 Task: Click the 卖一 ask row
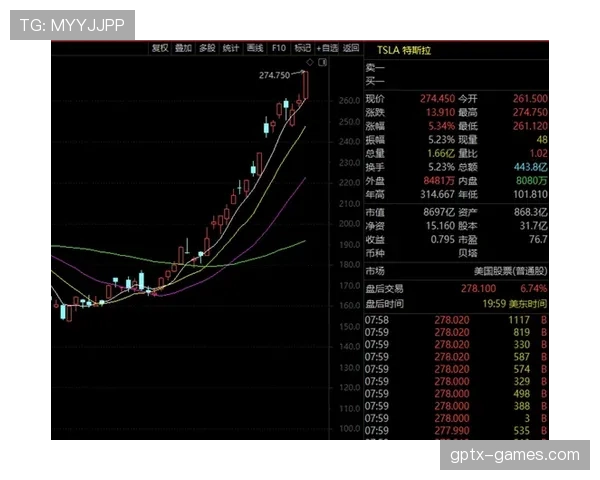tap(456, 68)
